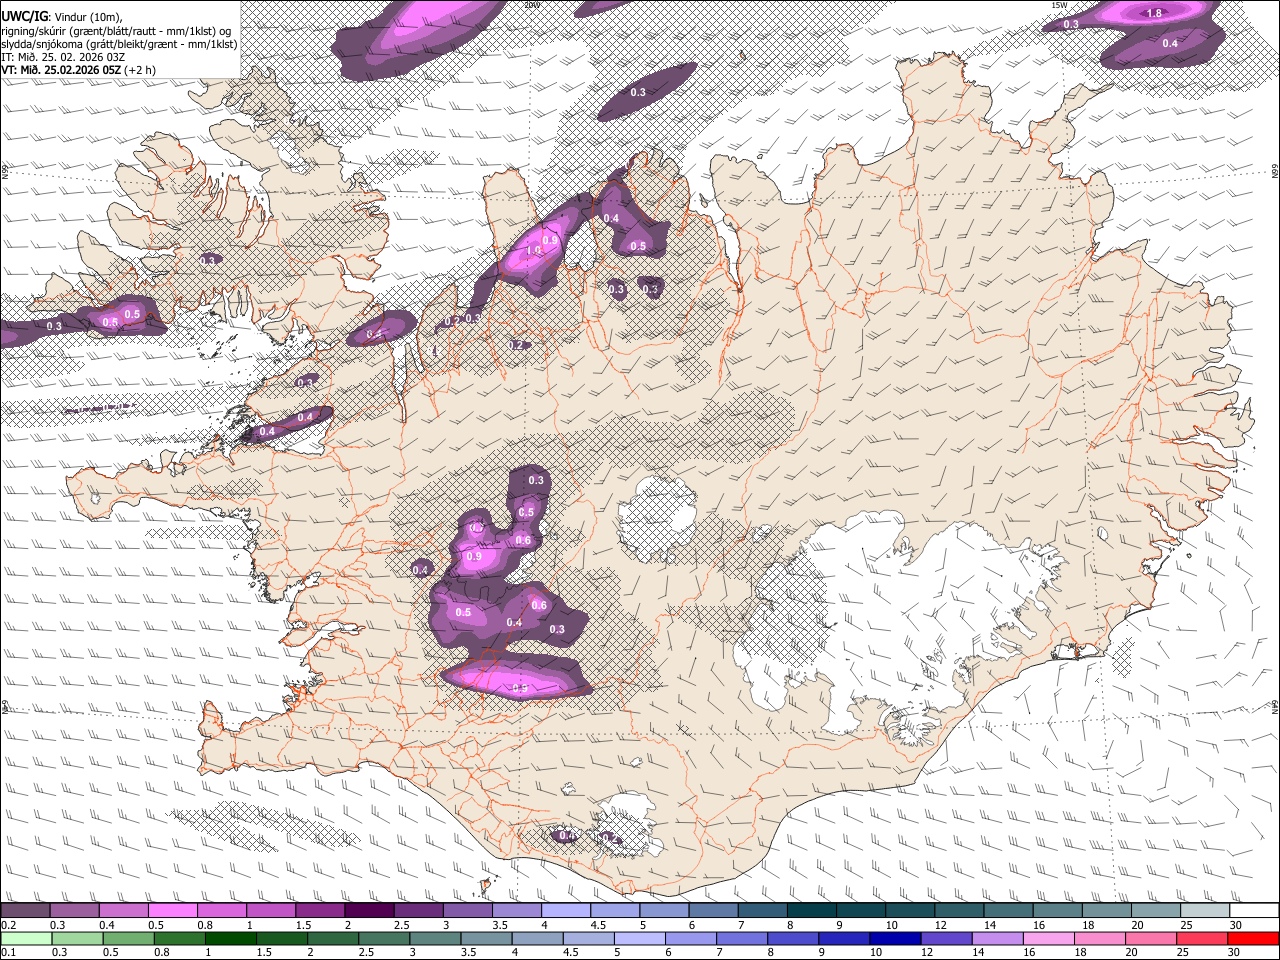Image resolution: width=1280 pixels, height=960 pixels.
Task: Click the "UWC/IG: Vindur (10m)" title text
Action: 61,16
